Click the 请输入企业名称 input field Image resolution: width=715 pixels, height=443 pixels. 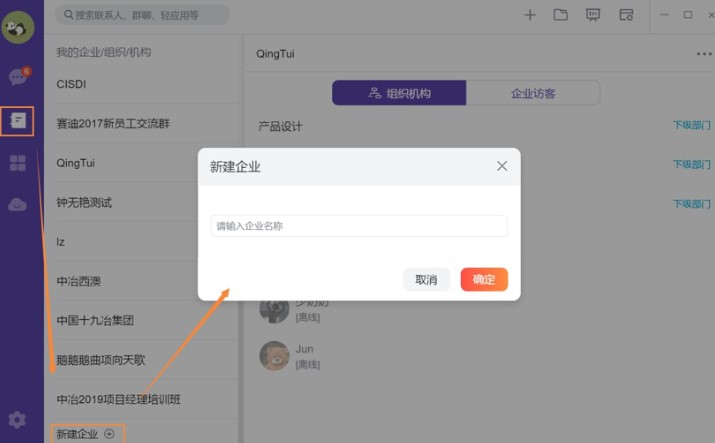tap(359, 226)
